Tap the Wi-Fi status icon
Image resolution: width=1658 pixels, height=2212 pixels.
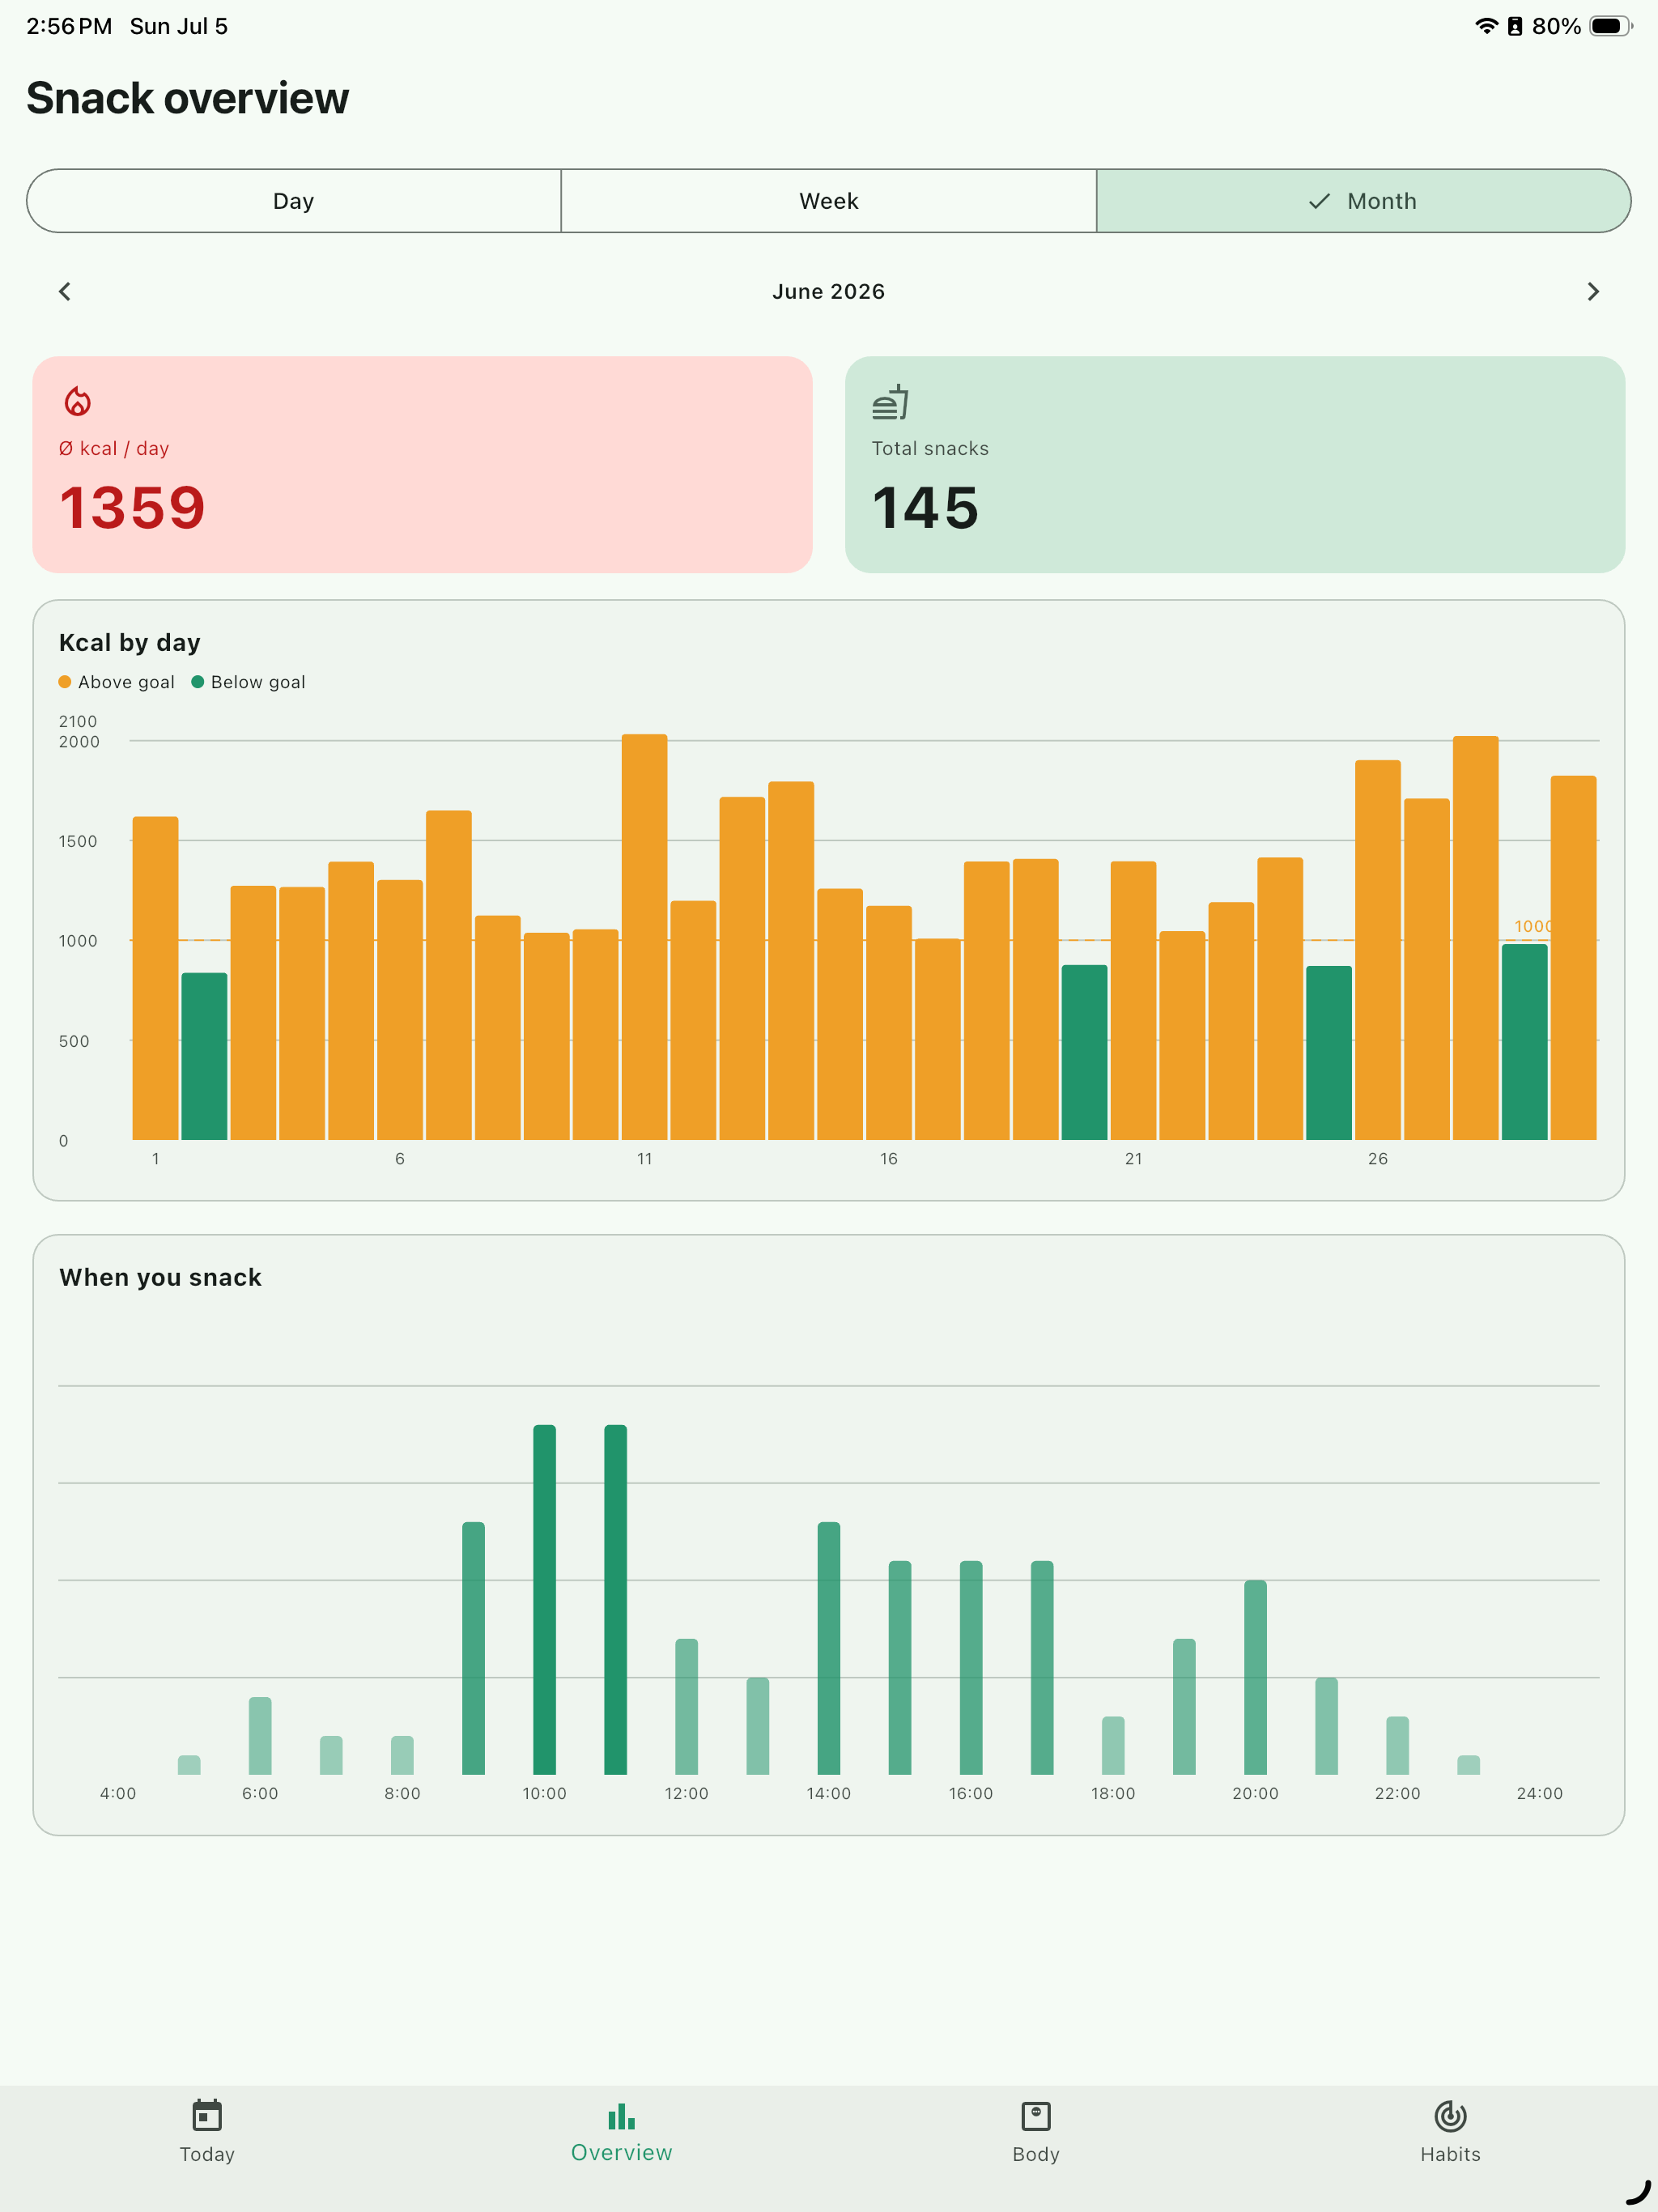pyautogui.click(x=1486, y=26)
